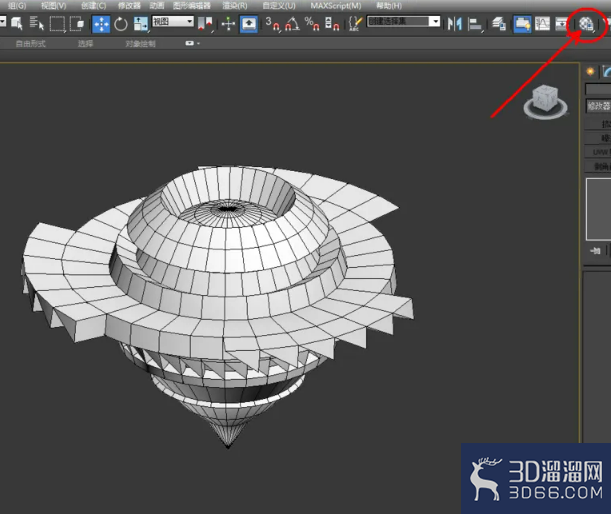611x514 pixels.
Task: Open the 图形编辑器 menu
Action: (192, 6)
